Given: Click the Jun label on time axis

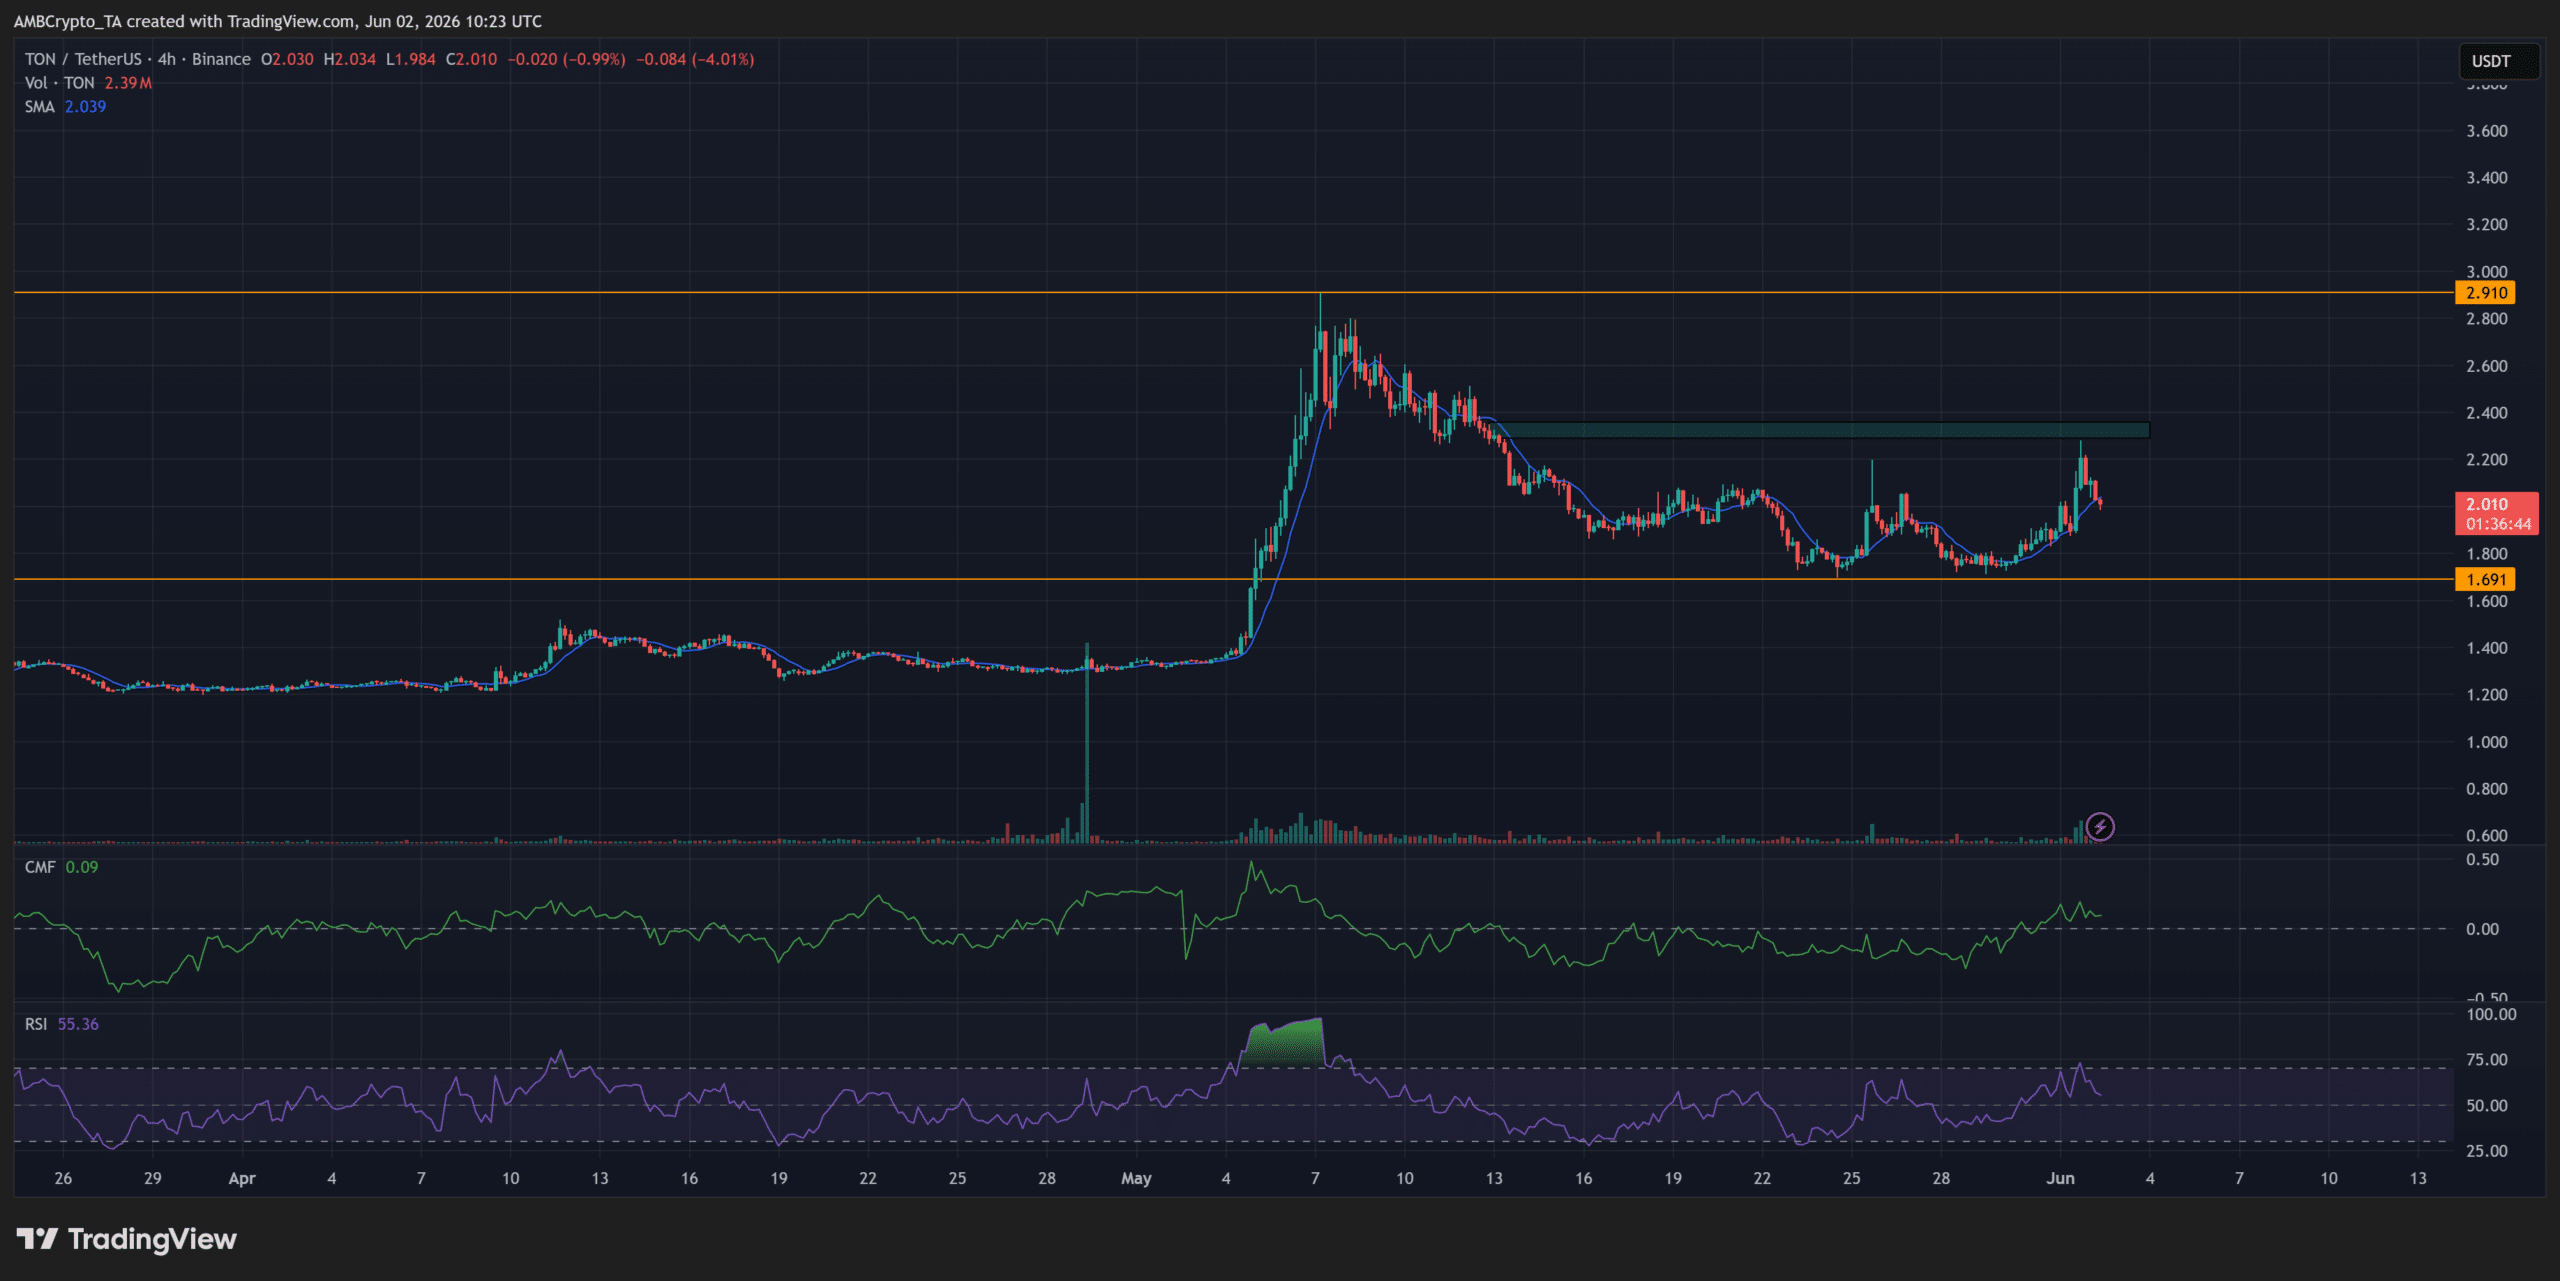Looking at the screenshot, I should click(2060, 1179).
